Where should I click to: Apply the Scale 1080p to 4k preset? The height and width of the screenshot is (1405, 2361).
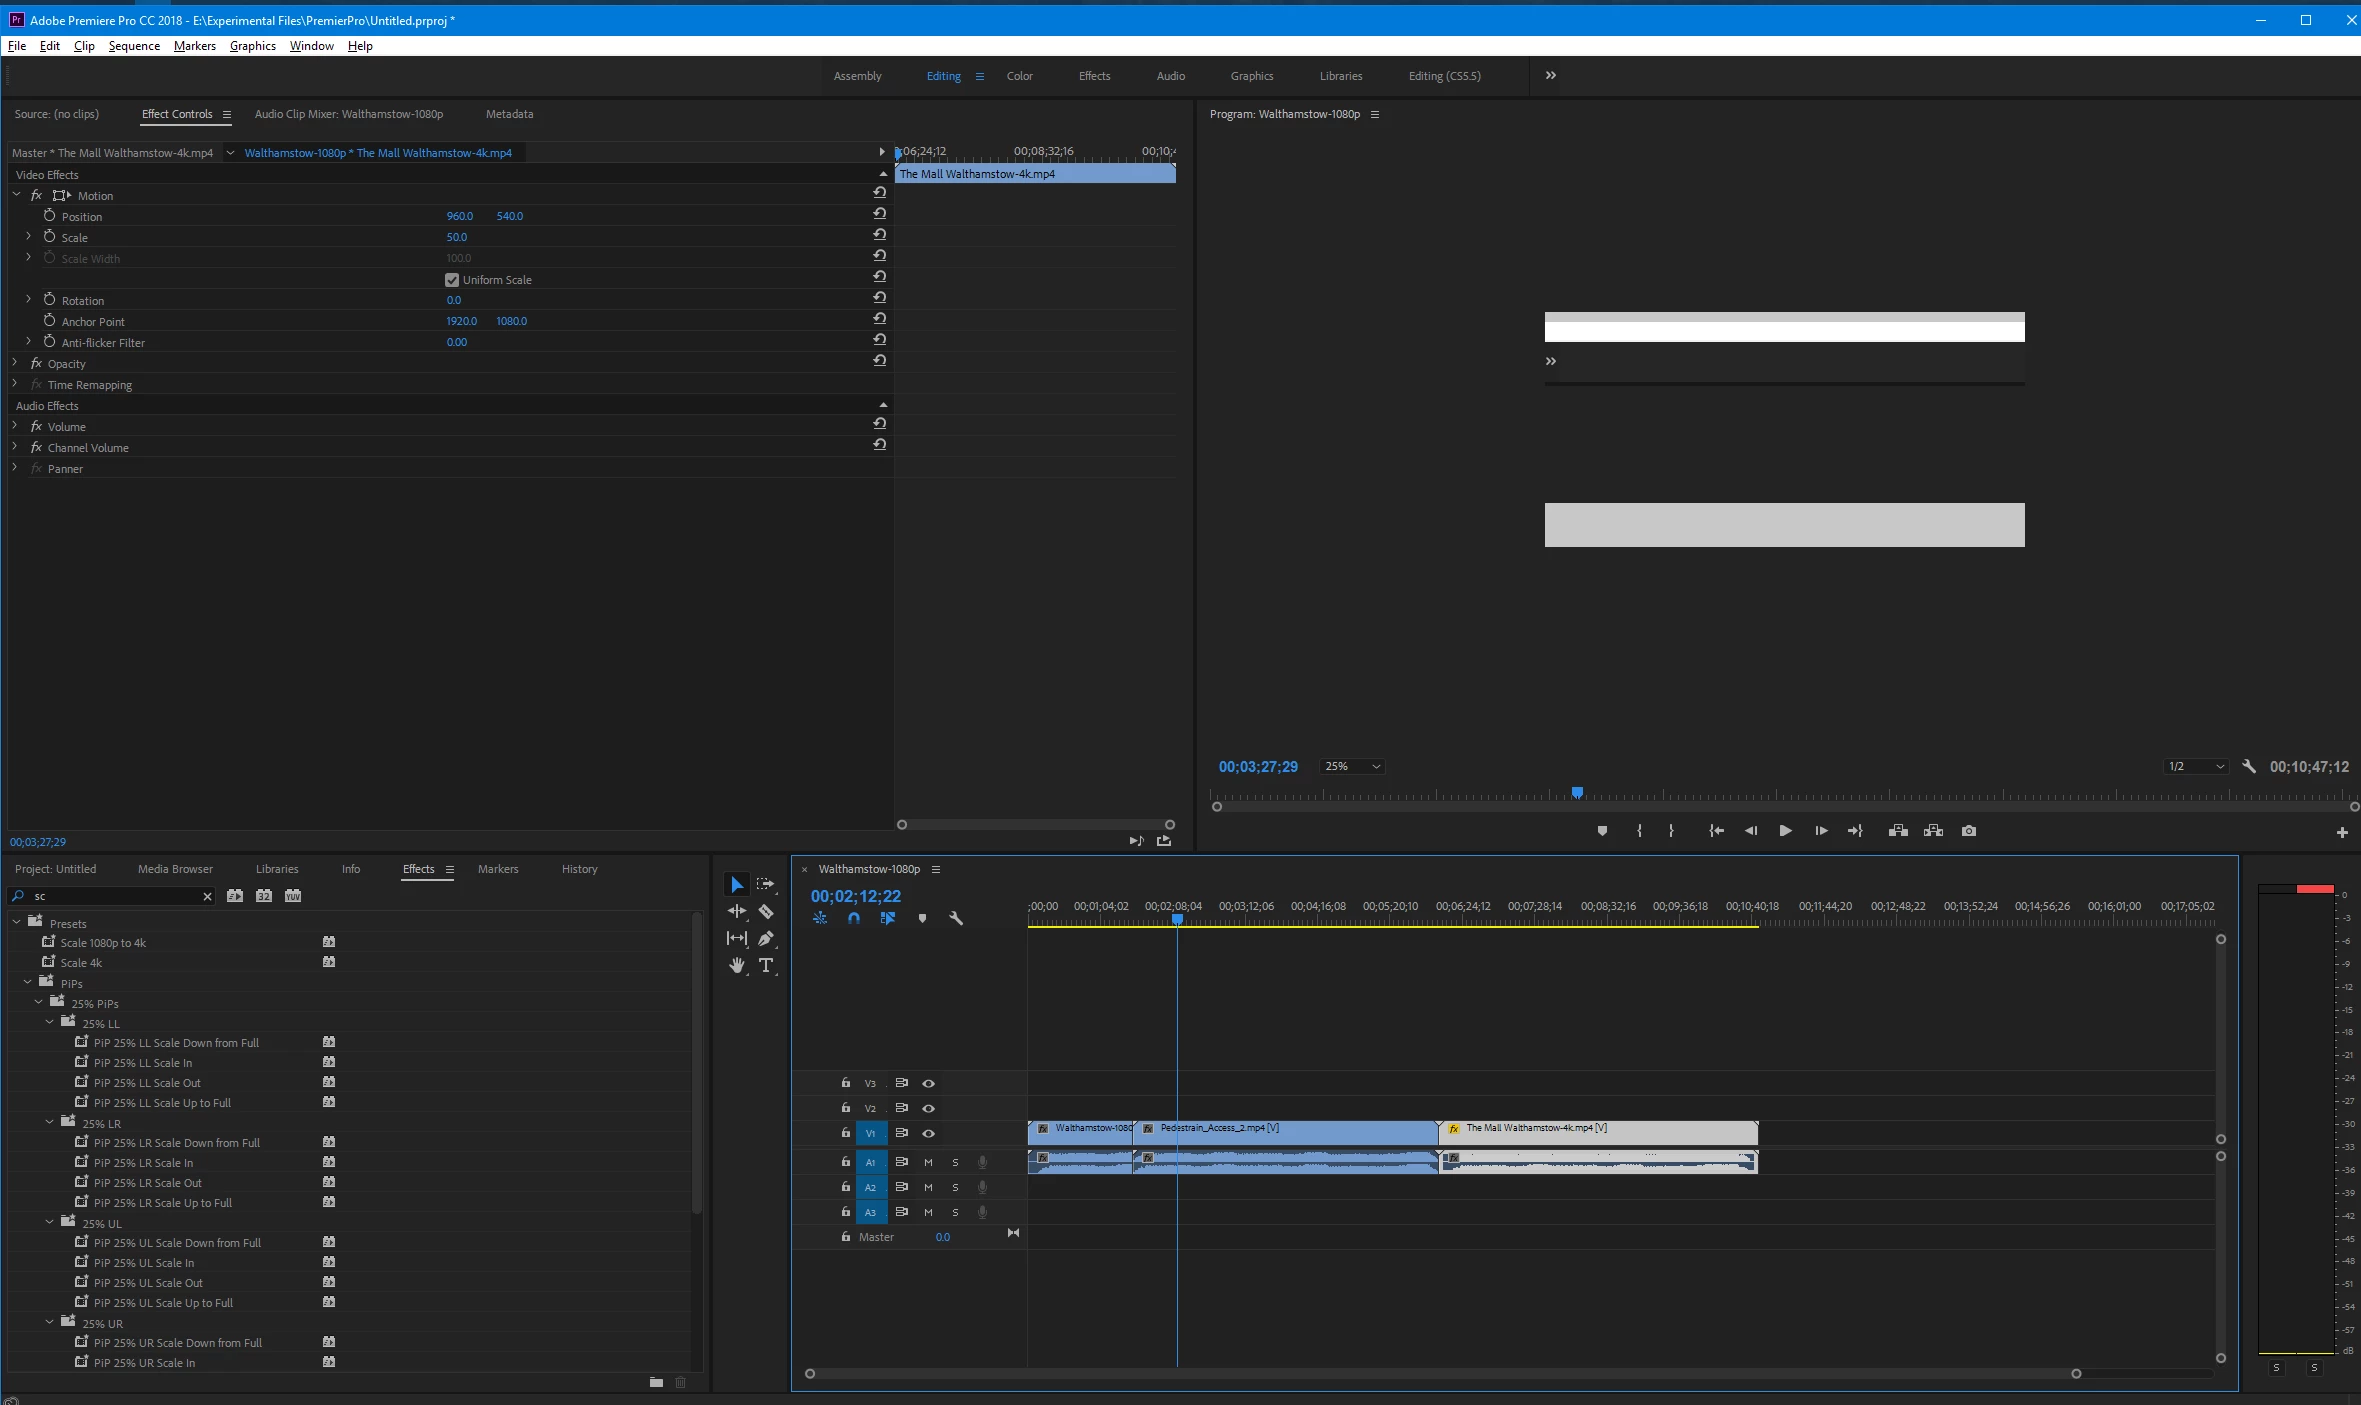click(103, 943)
